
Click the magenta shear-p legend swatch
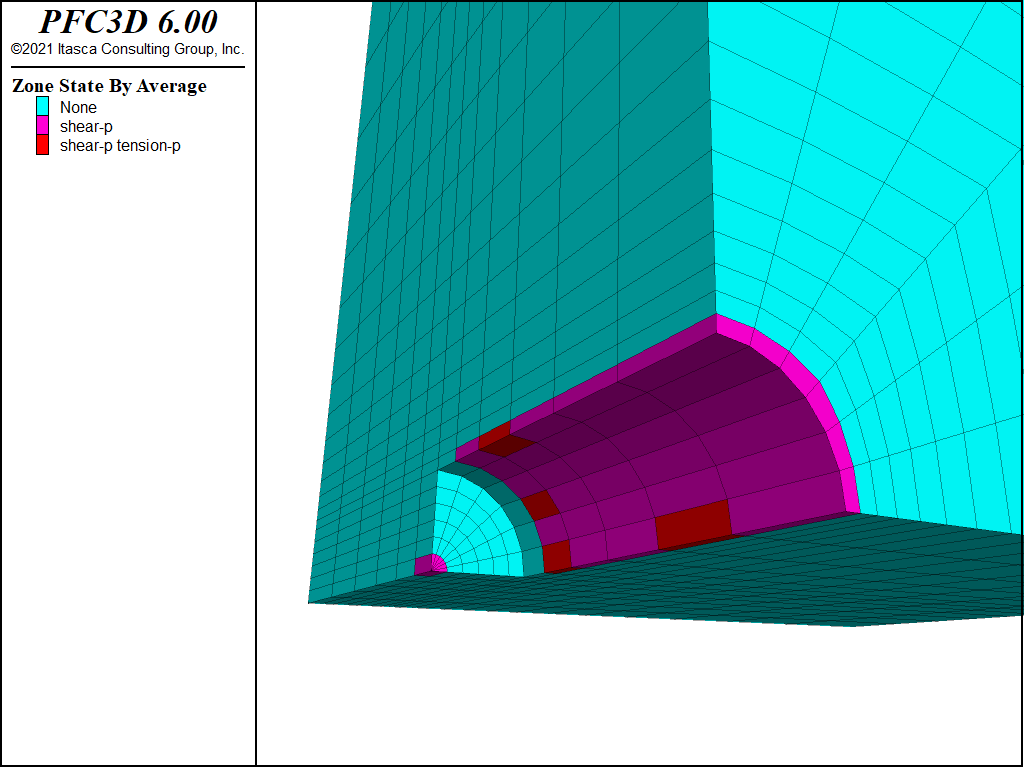42,125
